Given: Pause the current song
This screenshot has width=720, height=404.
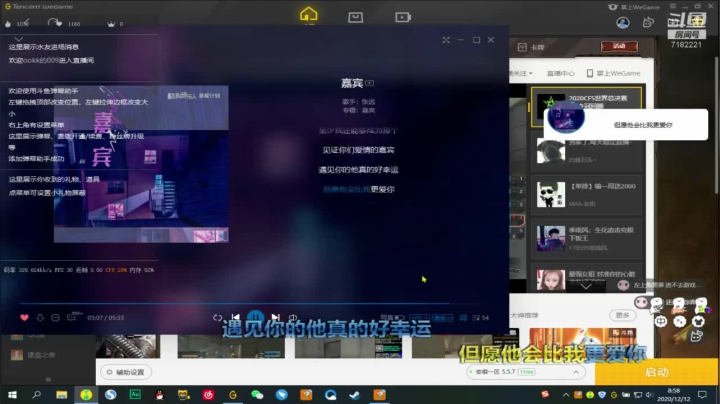Looking at the screenshot, I should [x=255, y=316].
